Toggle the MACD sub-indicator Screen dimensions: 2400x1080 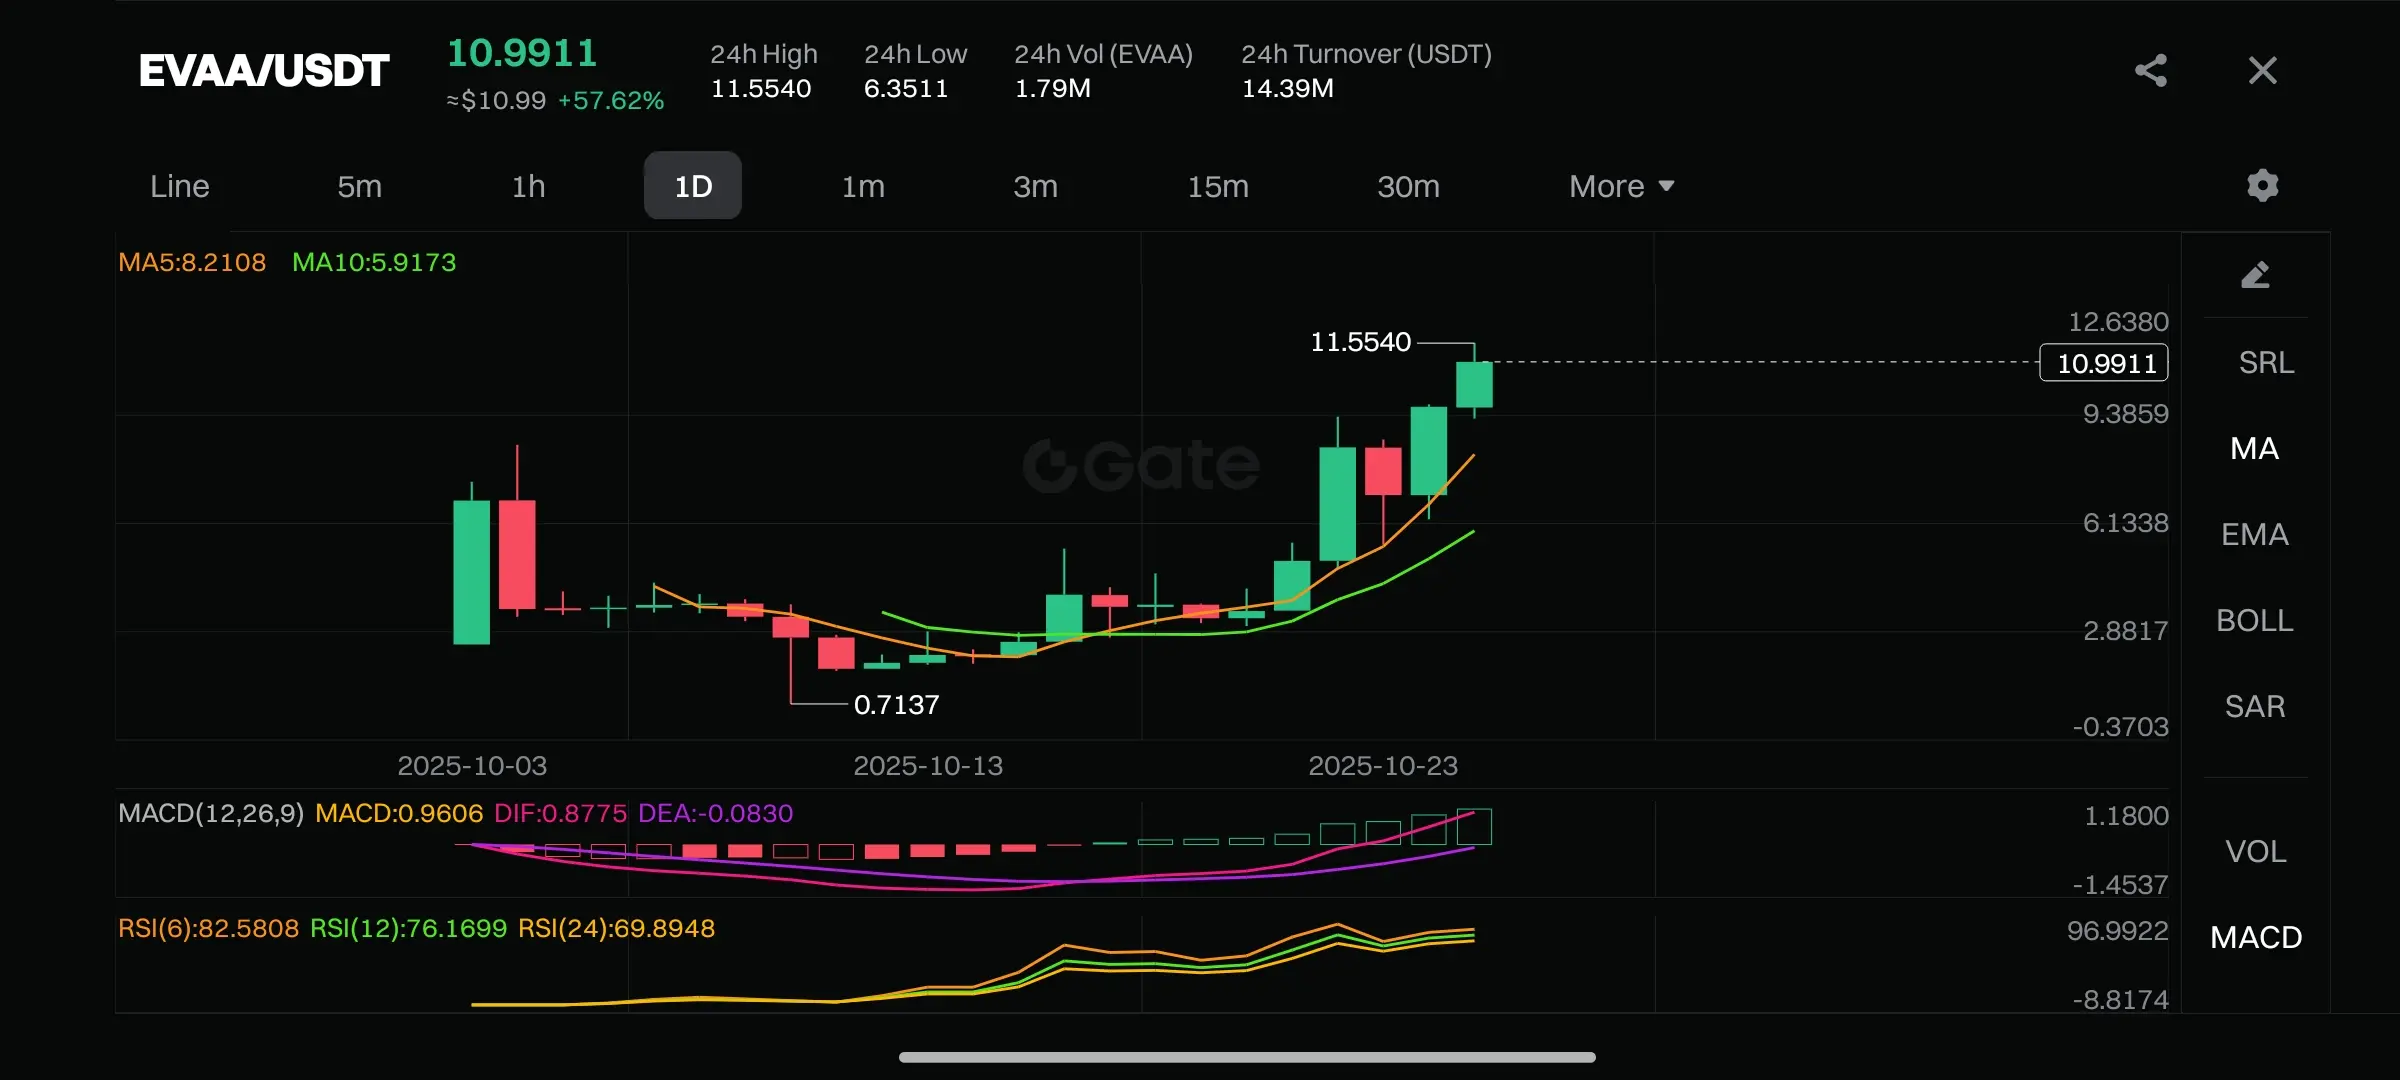tap(2255, 937)
